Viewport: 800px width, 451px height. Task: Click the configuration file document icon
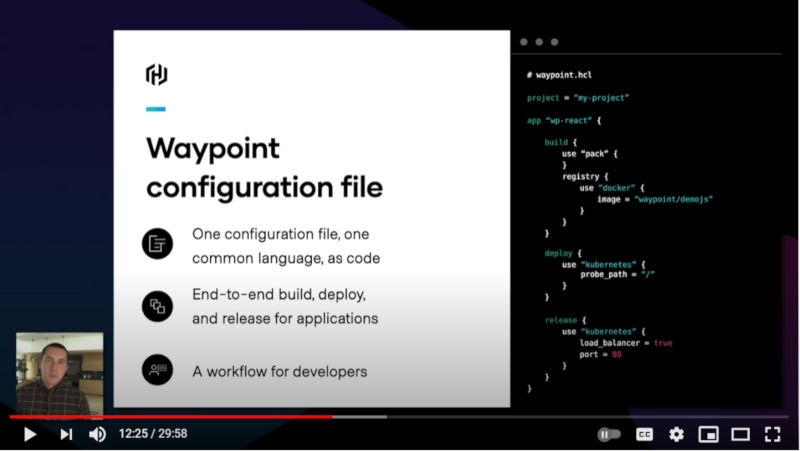tap(157, 244)
